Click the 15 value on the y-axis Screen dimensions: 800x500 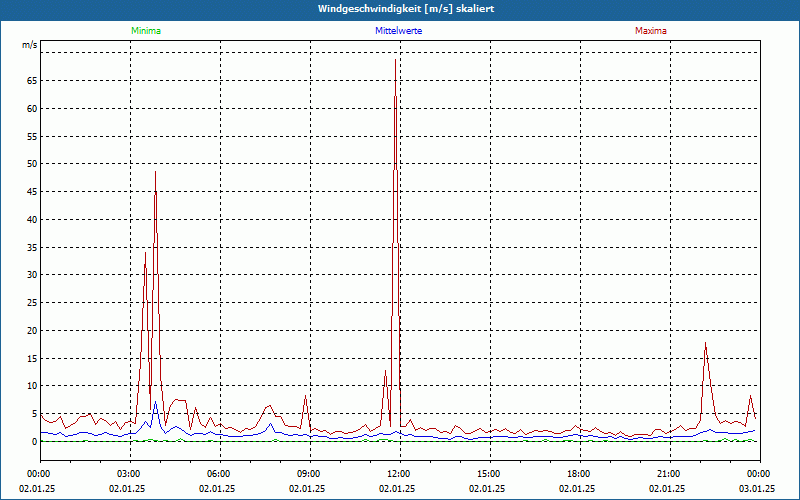coord(33,359)
